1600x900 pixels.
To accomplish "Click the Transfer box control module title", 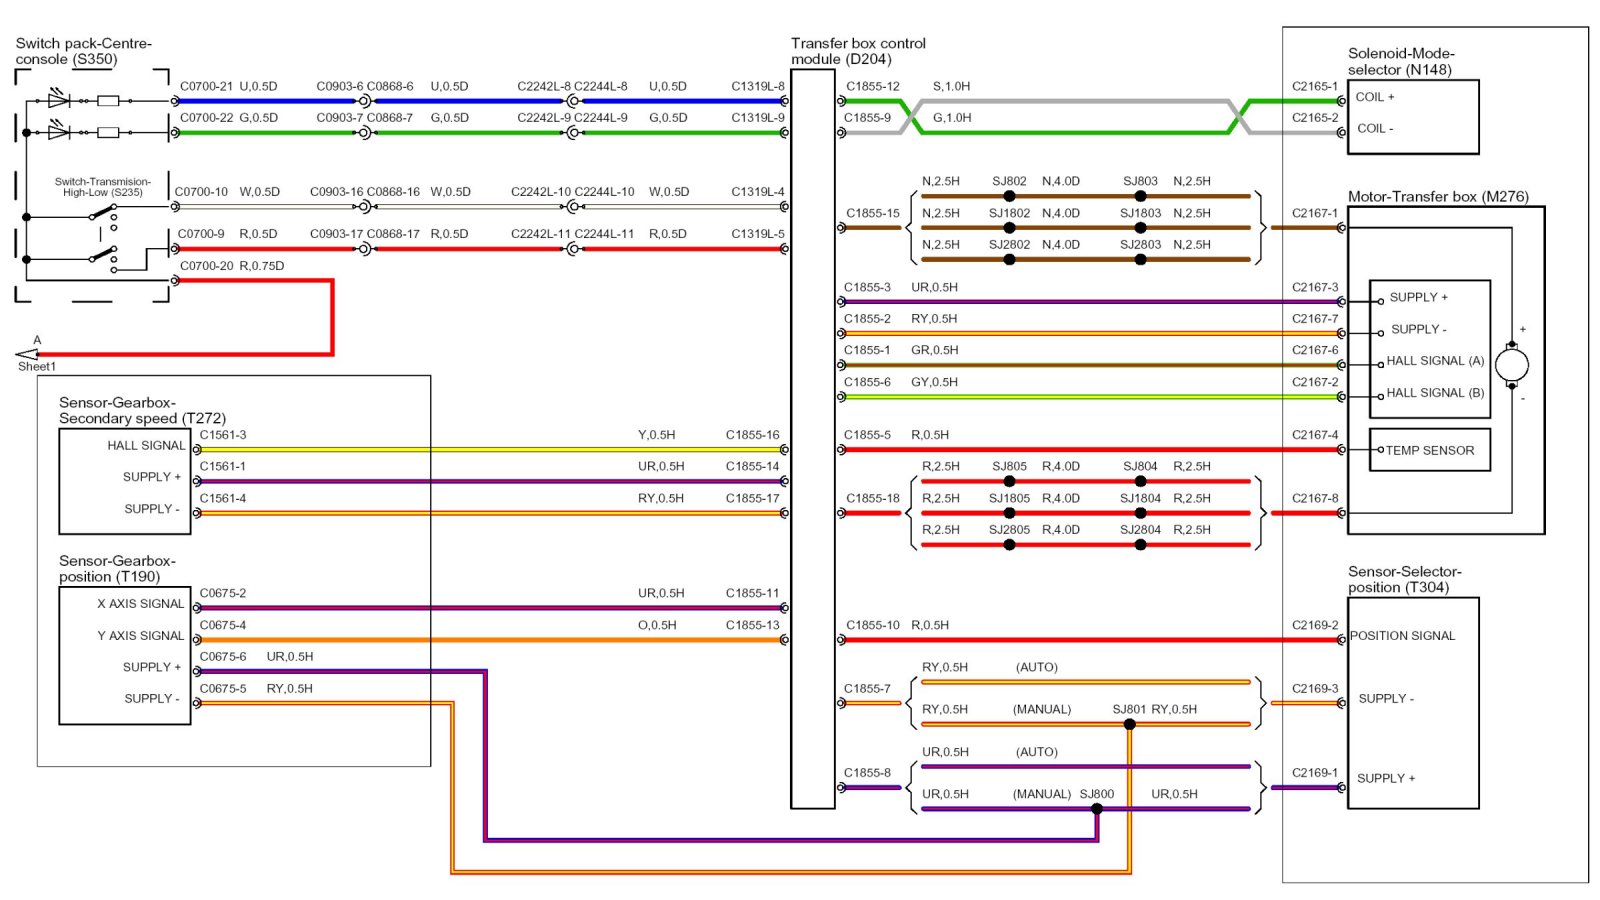I will click(857, 51).
